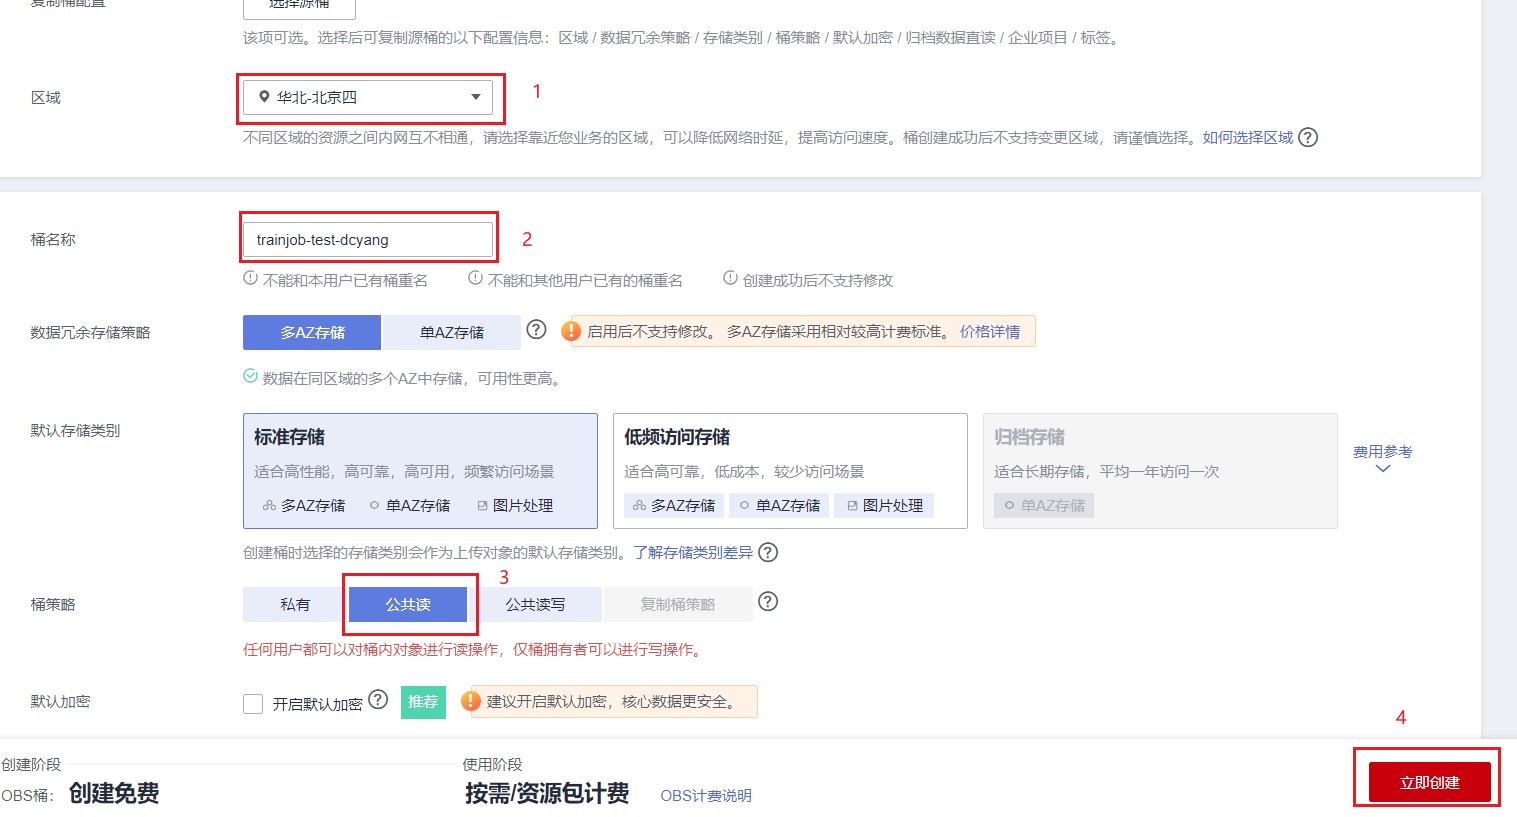Select the 低频访问存储 storage class card
This screenshot has width=1517, height=817.
790,470
